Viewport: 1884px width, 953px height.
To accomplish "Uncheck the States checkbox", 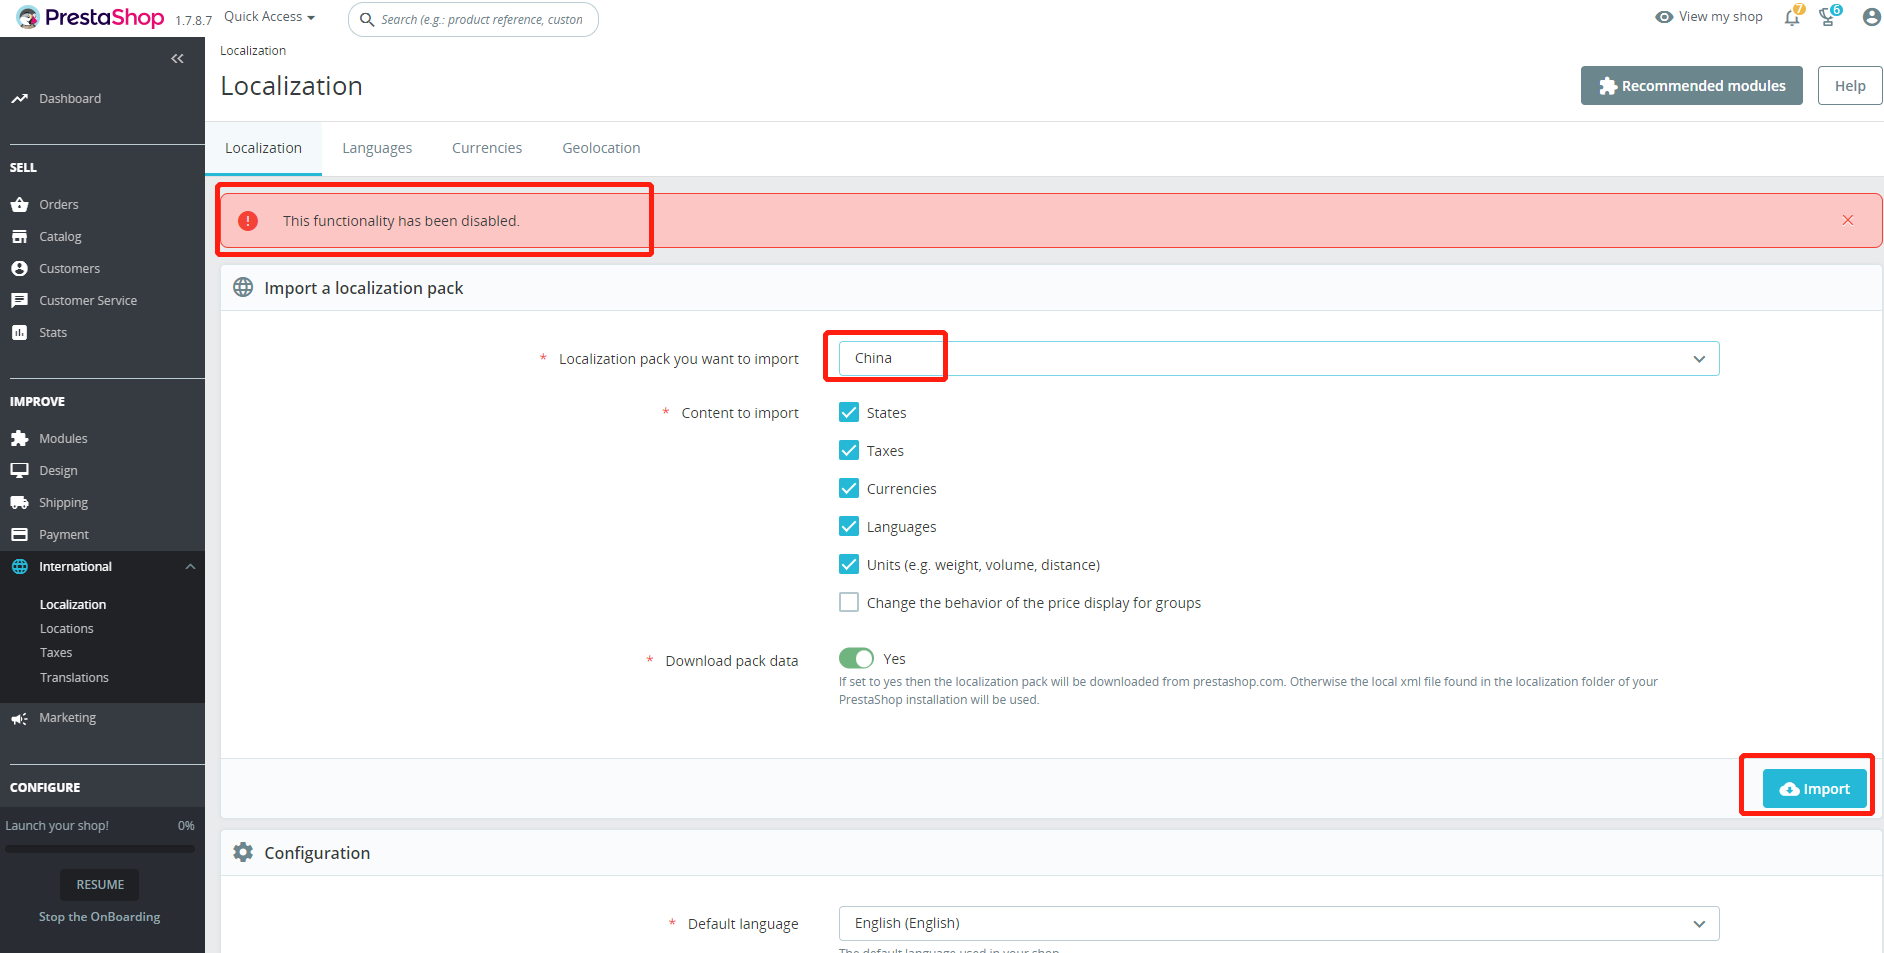I will point(849,412).
